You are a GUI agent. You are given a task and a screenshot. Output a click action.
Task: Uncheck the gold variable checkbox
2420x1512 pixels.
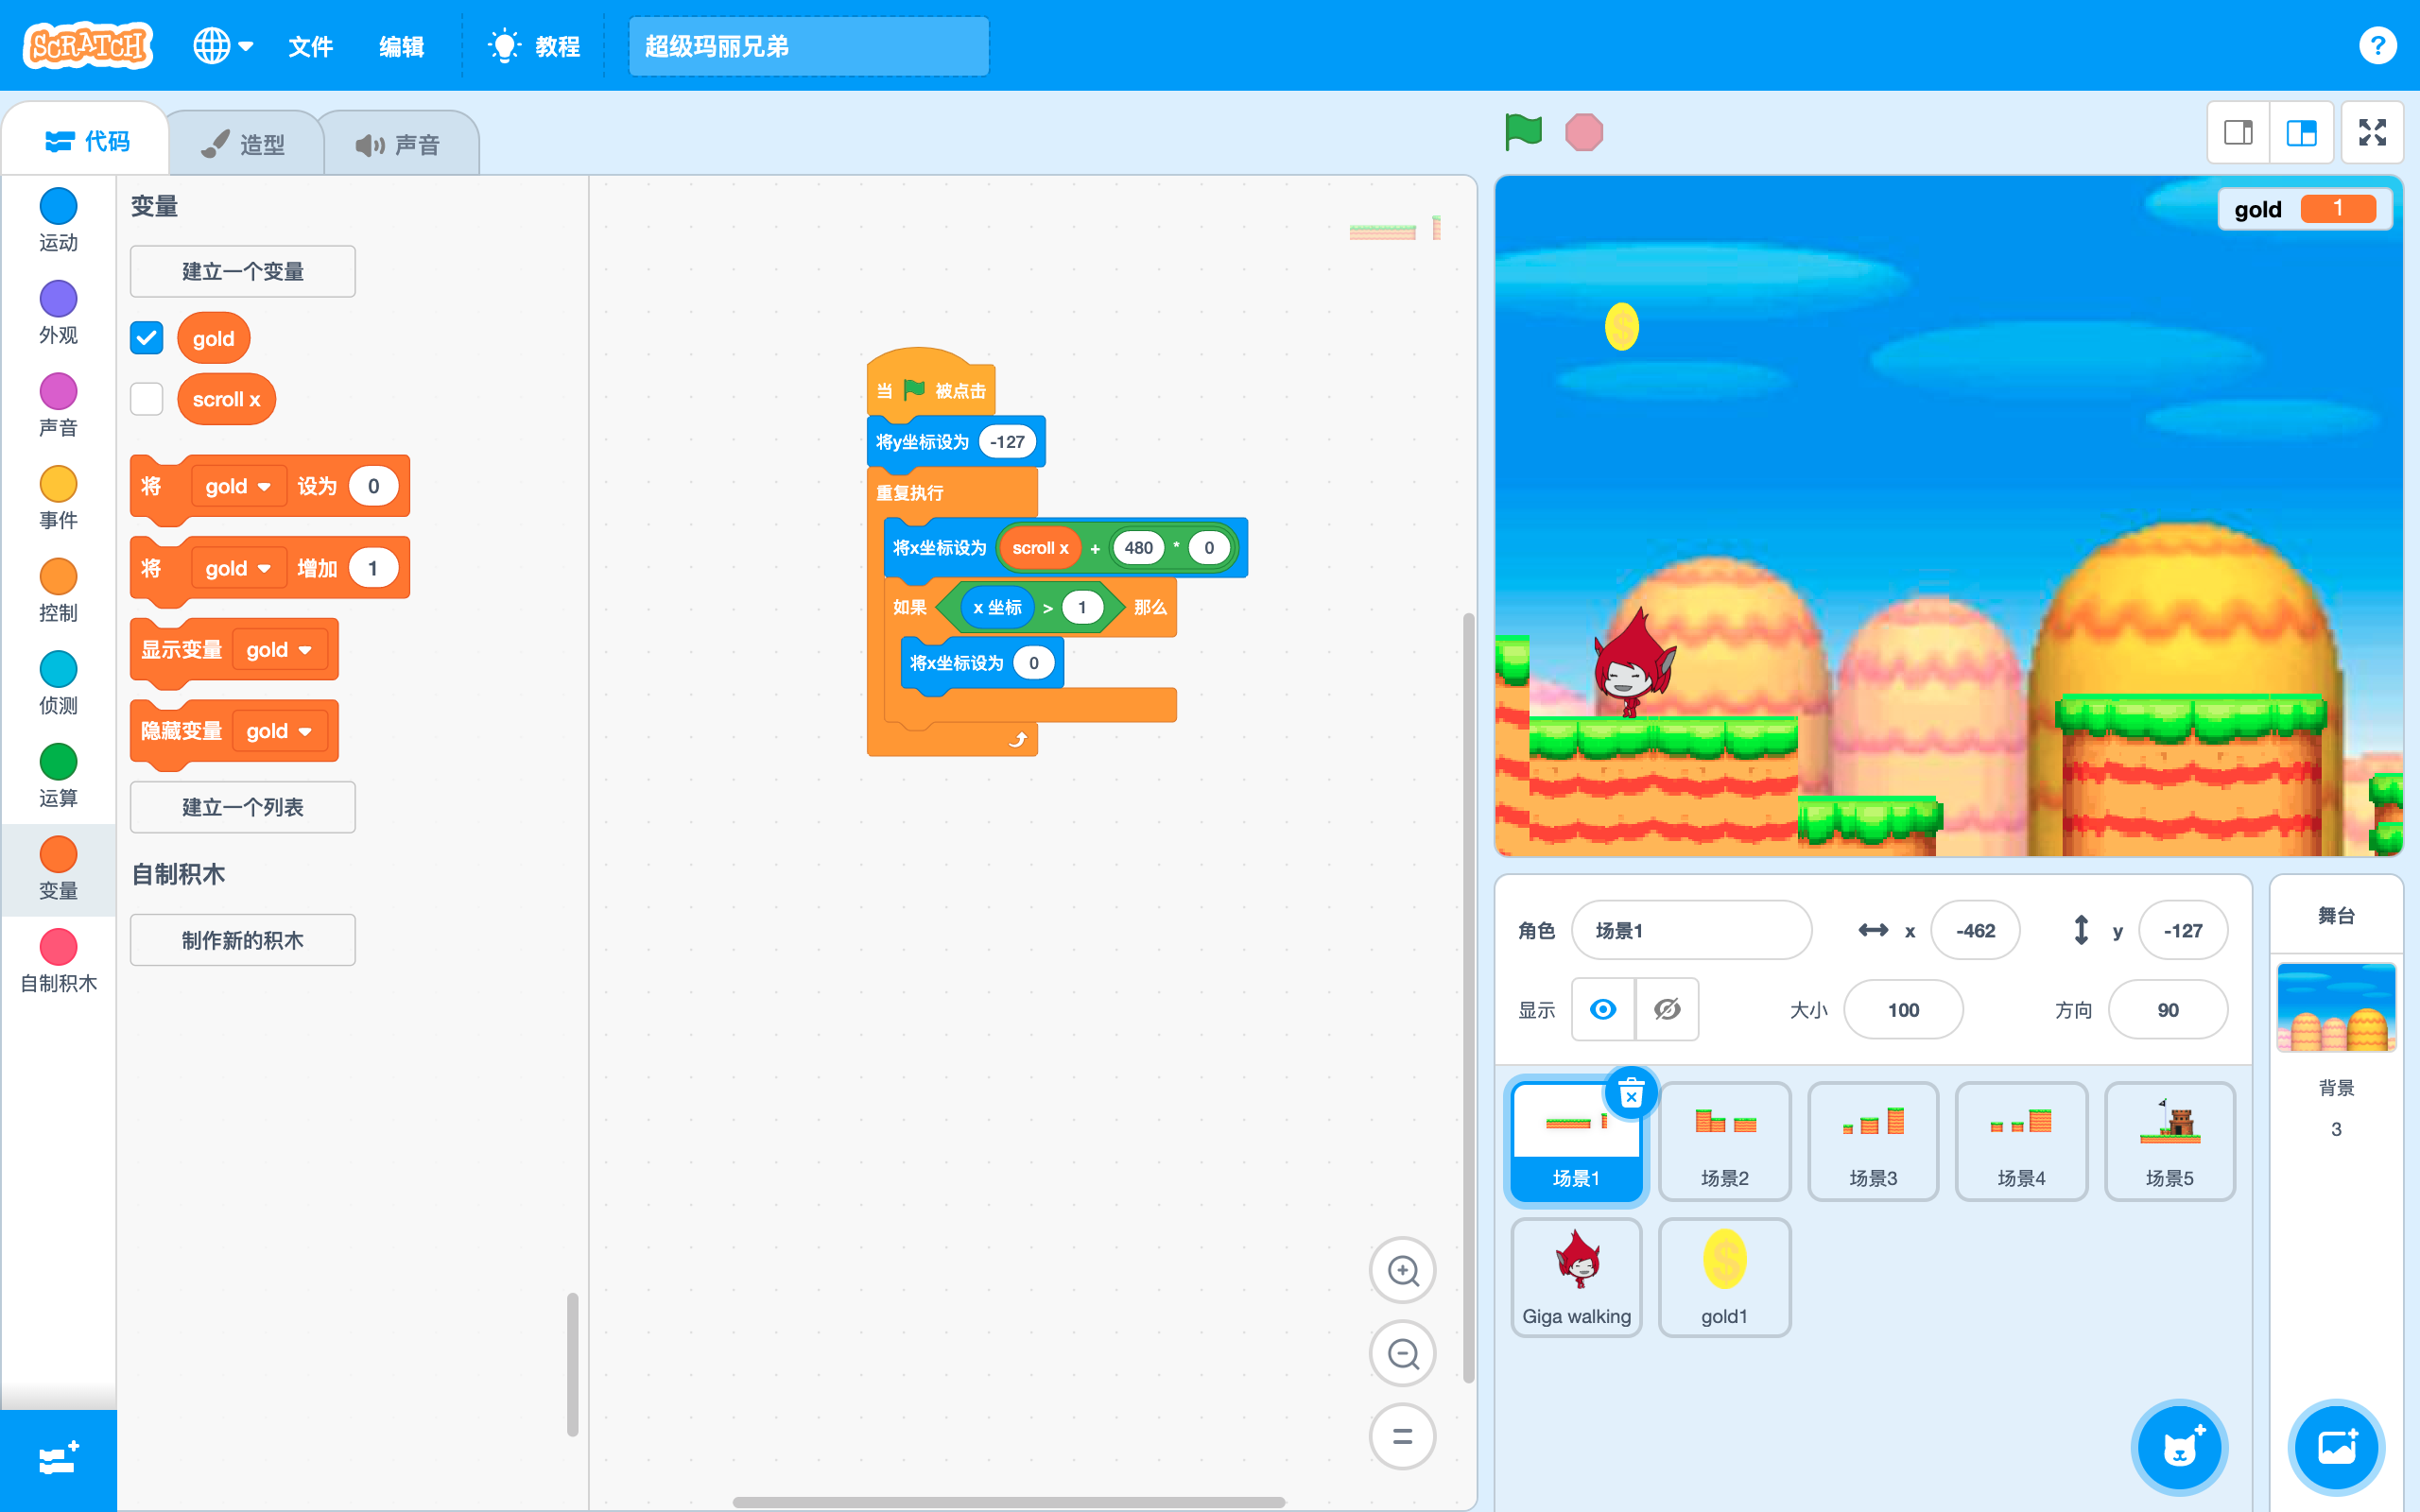click(x=146, y=338)
